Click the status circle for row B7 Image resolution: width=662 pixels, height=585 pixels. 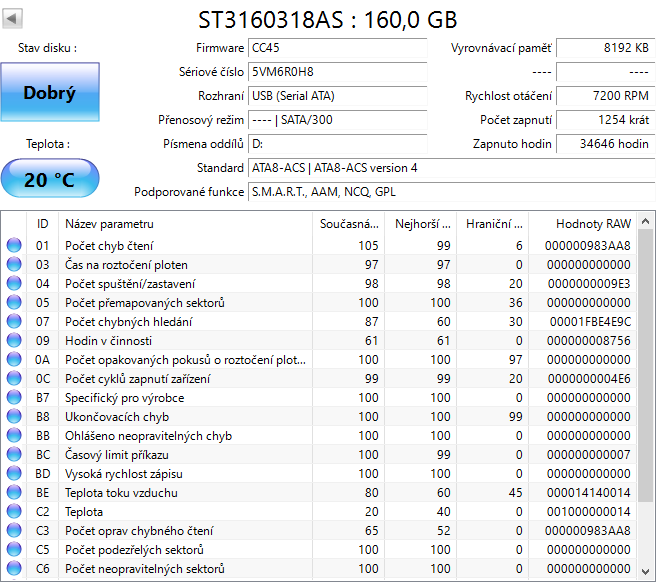14,397
